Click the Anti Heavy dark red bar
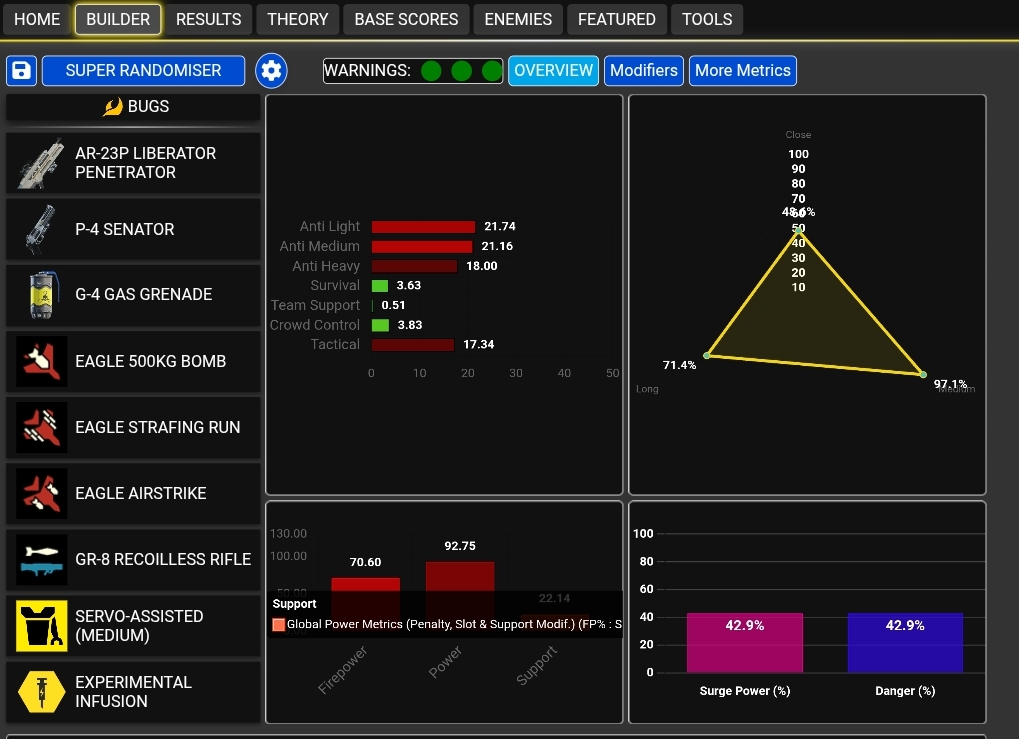This screenshot has width=1019, height=739. click(x=415, y=266)
